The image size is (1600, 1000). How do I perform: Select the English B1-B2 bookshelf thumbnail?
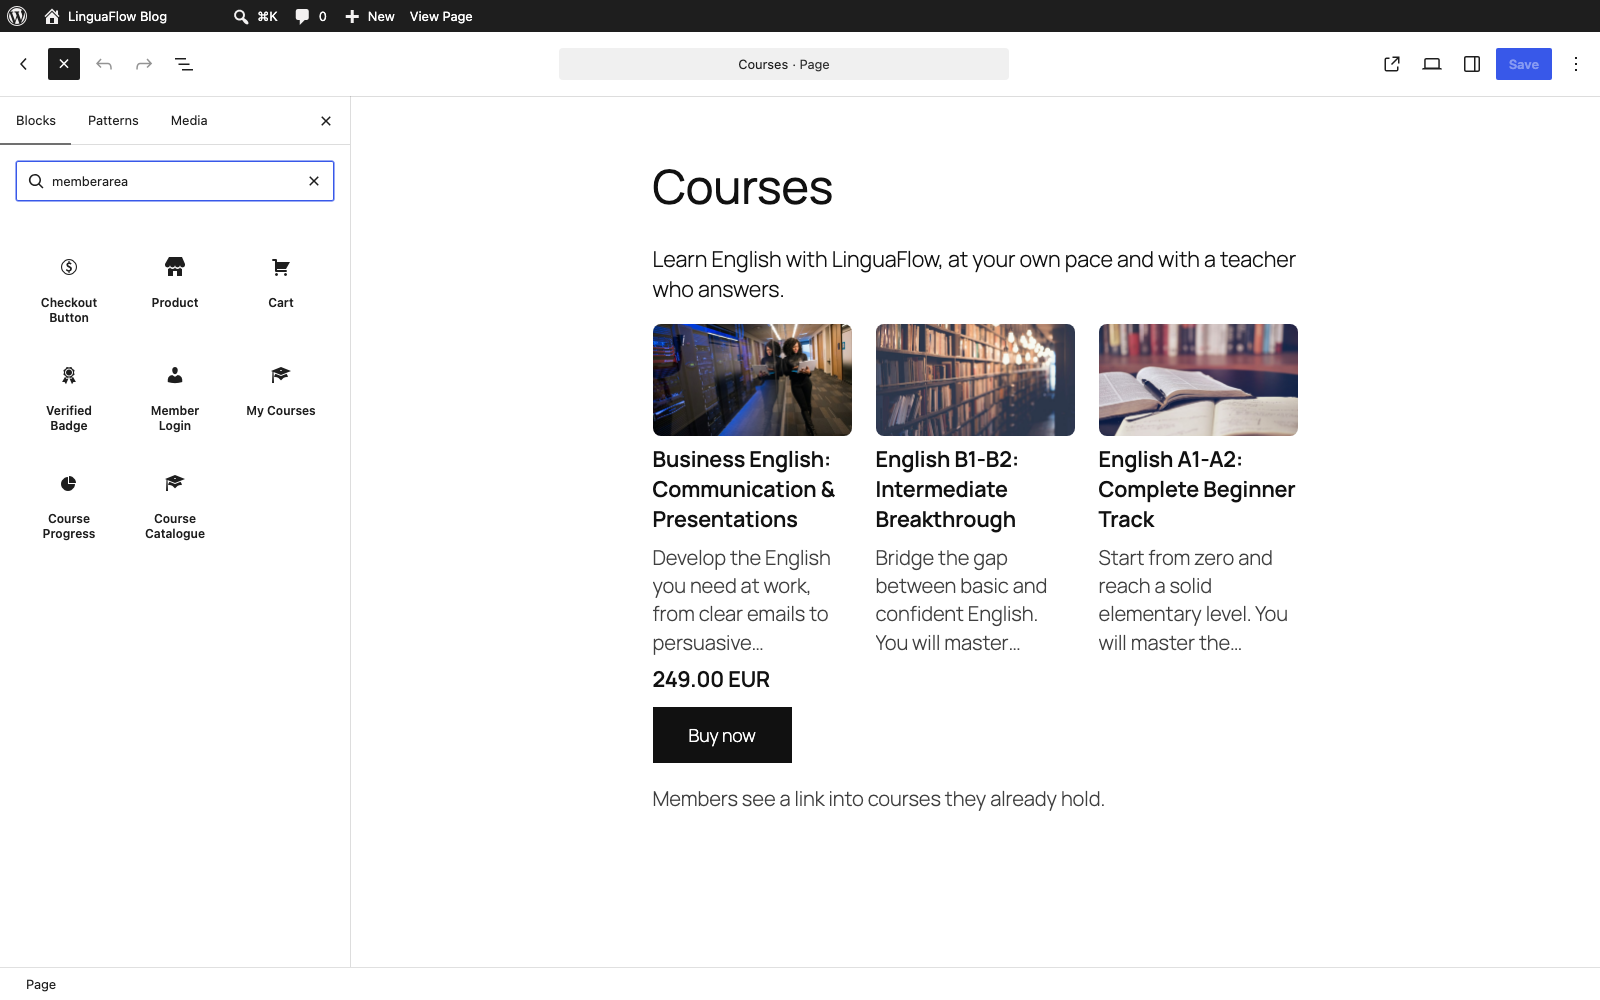click(975, 380)
